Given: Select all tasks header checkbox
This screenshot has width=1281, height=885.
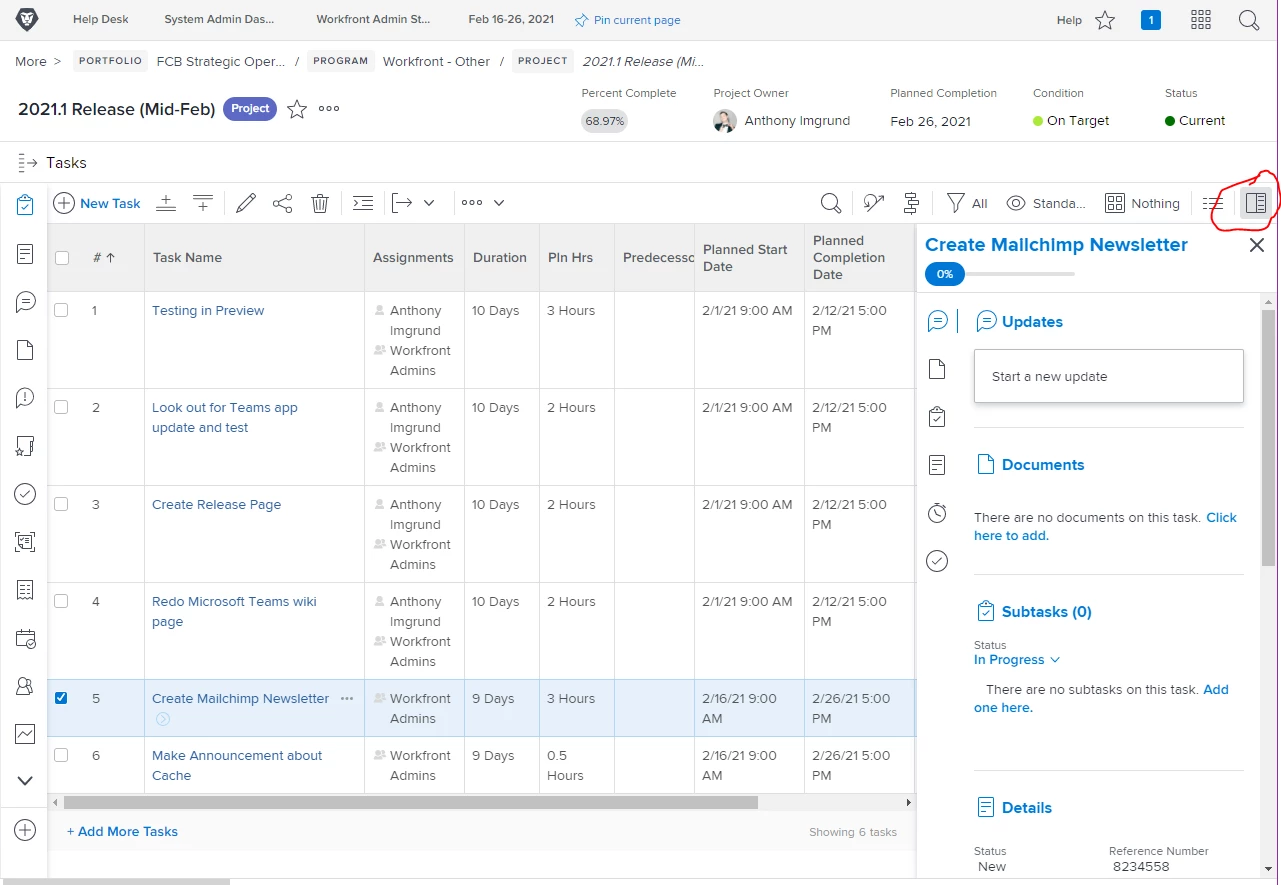Looking at the screenshot, I should pyautogui.click(x=62, y=258).
